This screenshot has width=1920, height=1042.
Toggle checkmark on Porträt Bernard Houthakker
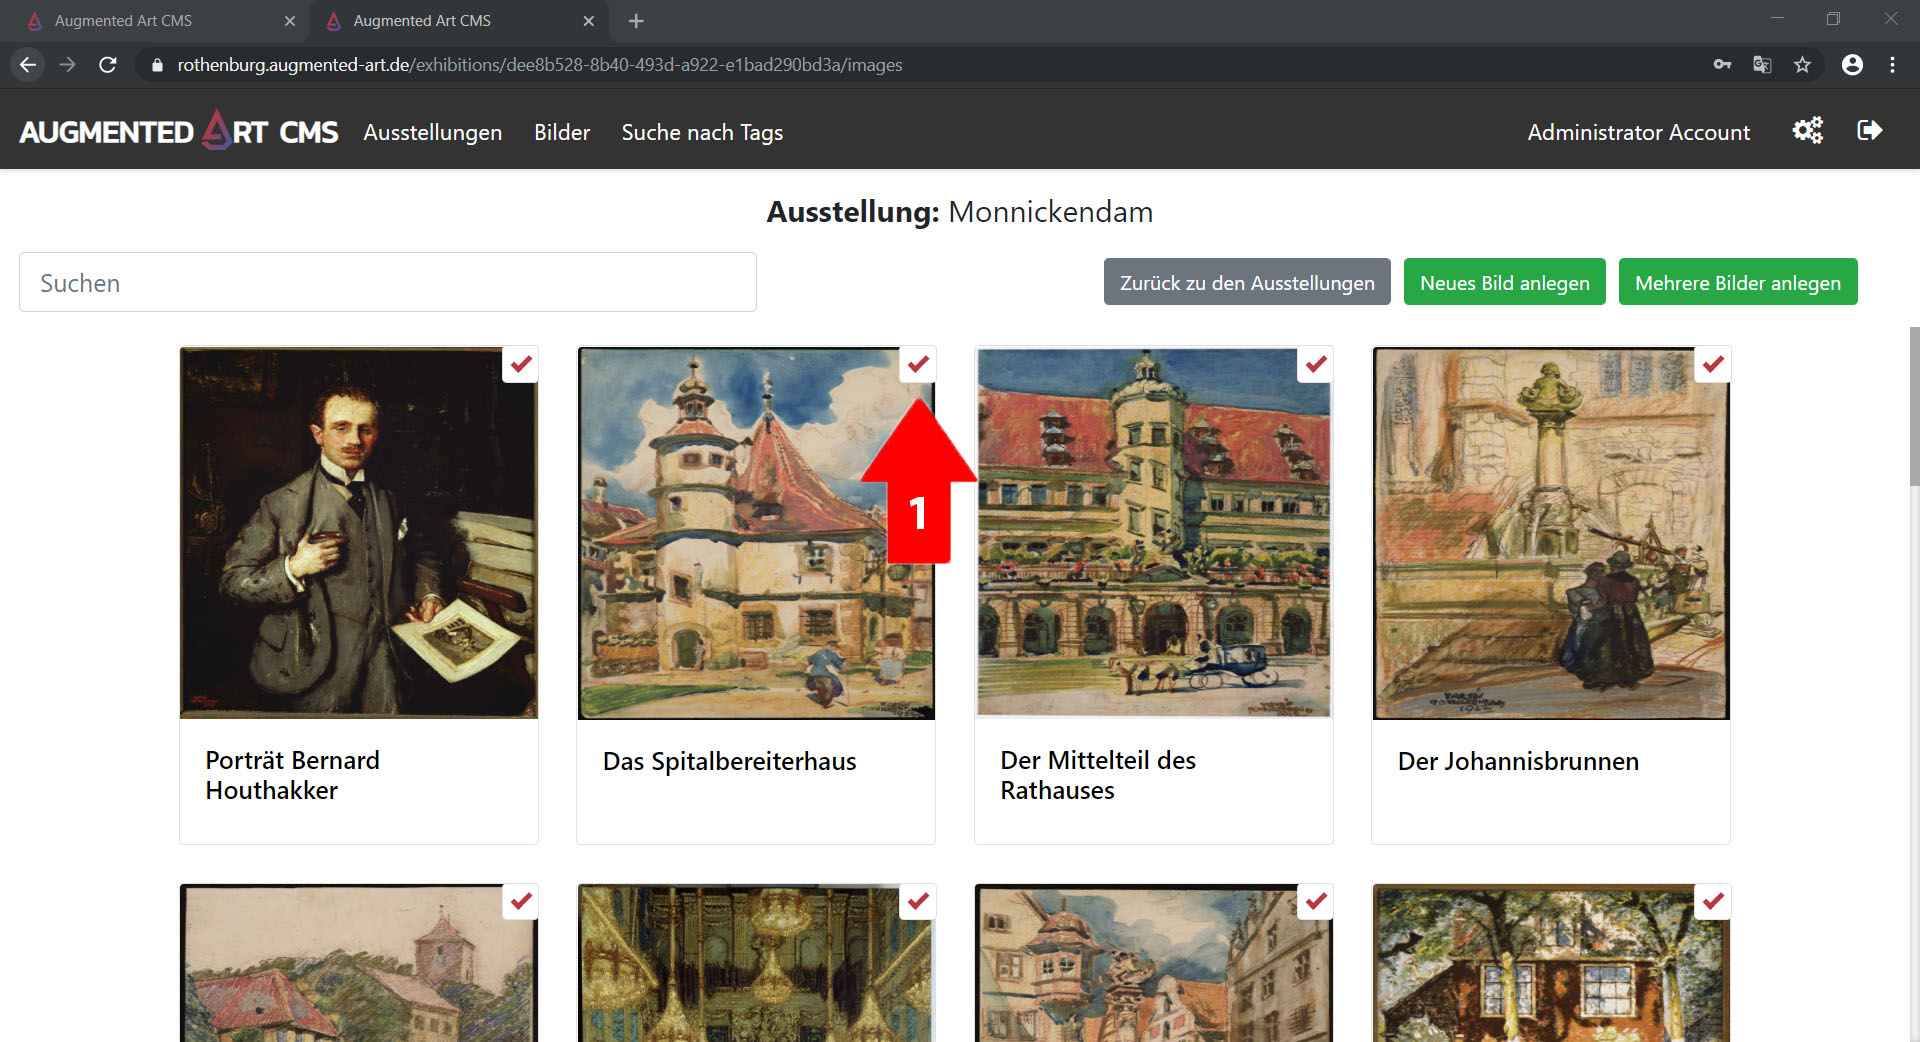point(521,364)
